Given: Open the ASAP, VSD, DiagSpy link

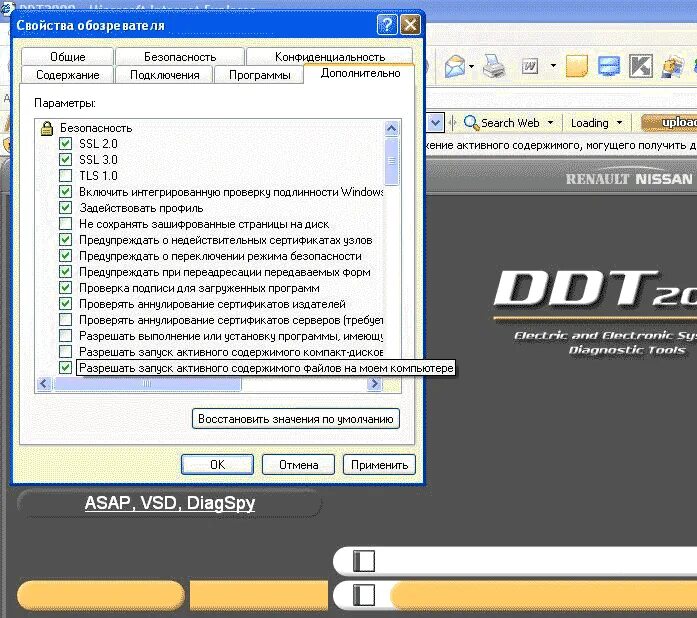Looking at the screenshot, I should (x=170, y=503).
